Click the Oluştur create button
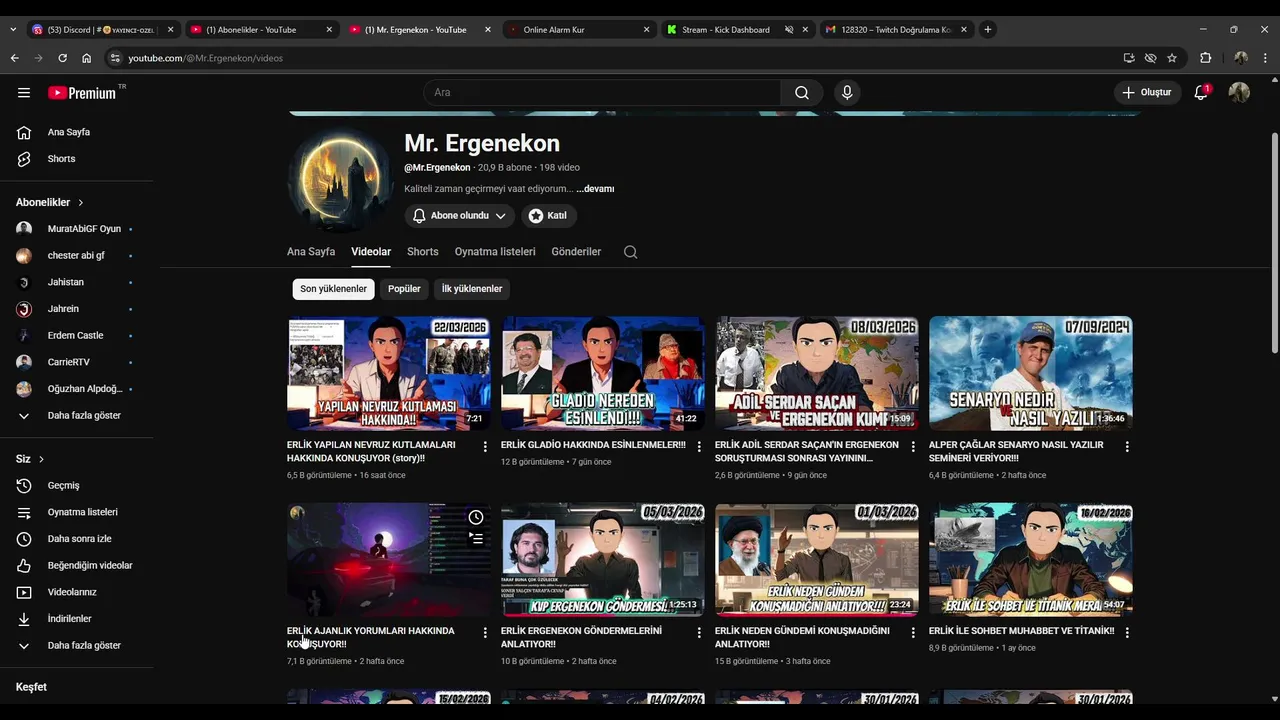Screen dimensions: 1280x720 tap(1146, 92)
